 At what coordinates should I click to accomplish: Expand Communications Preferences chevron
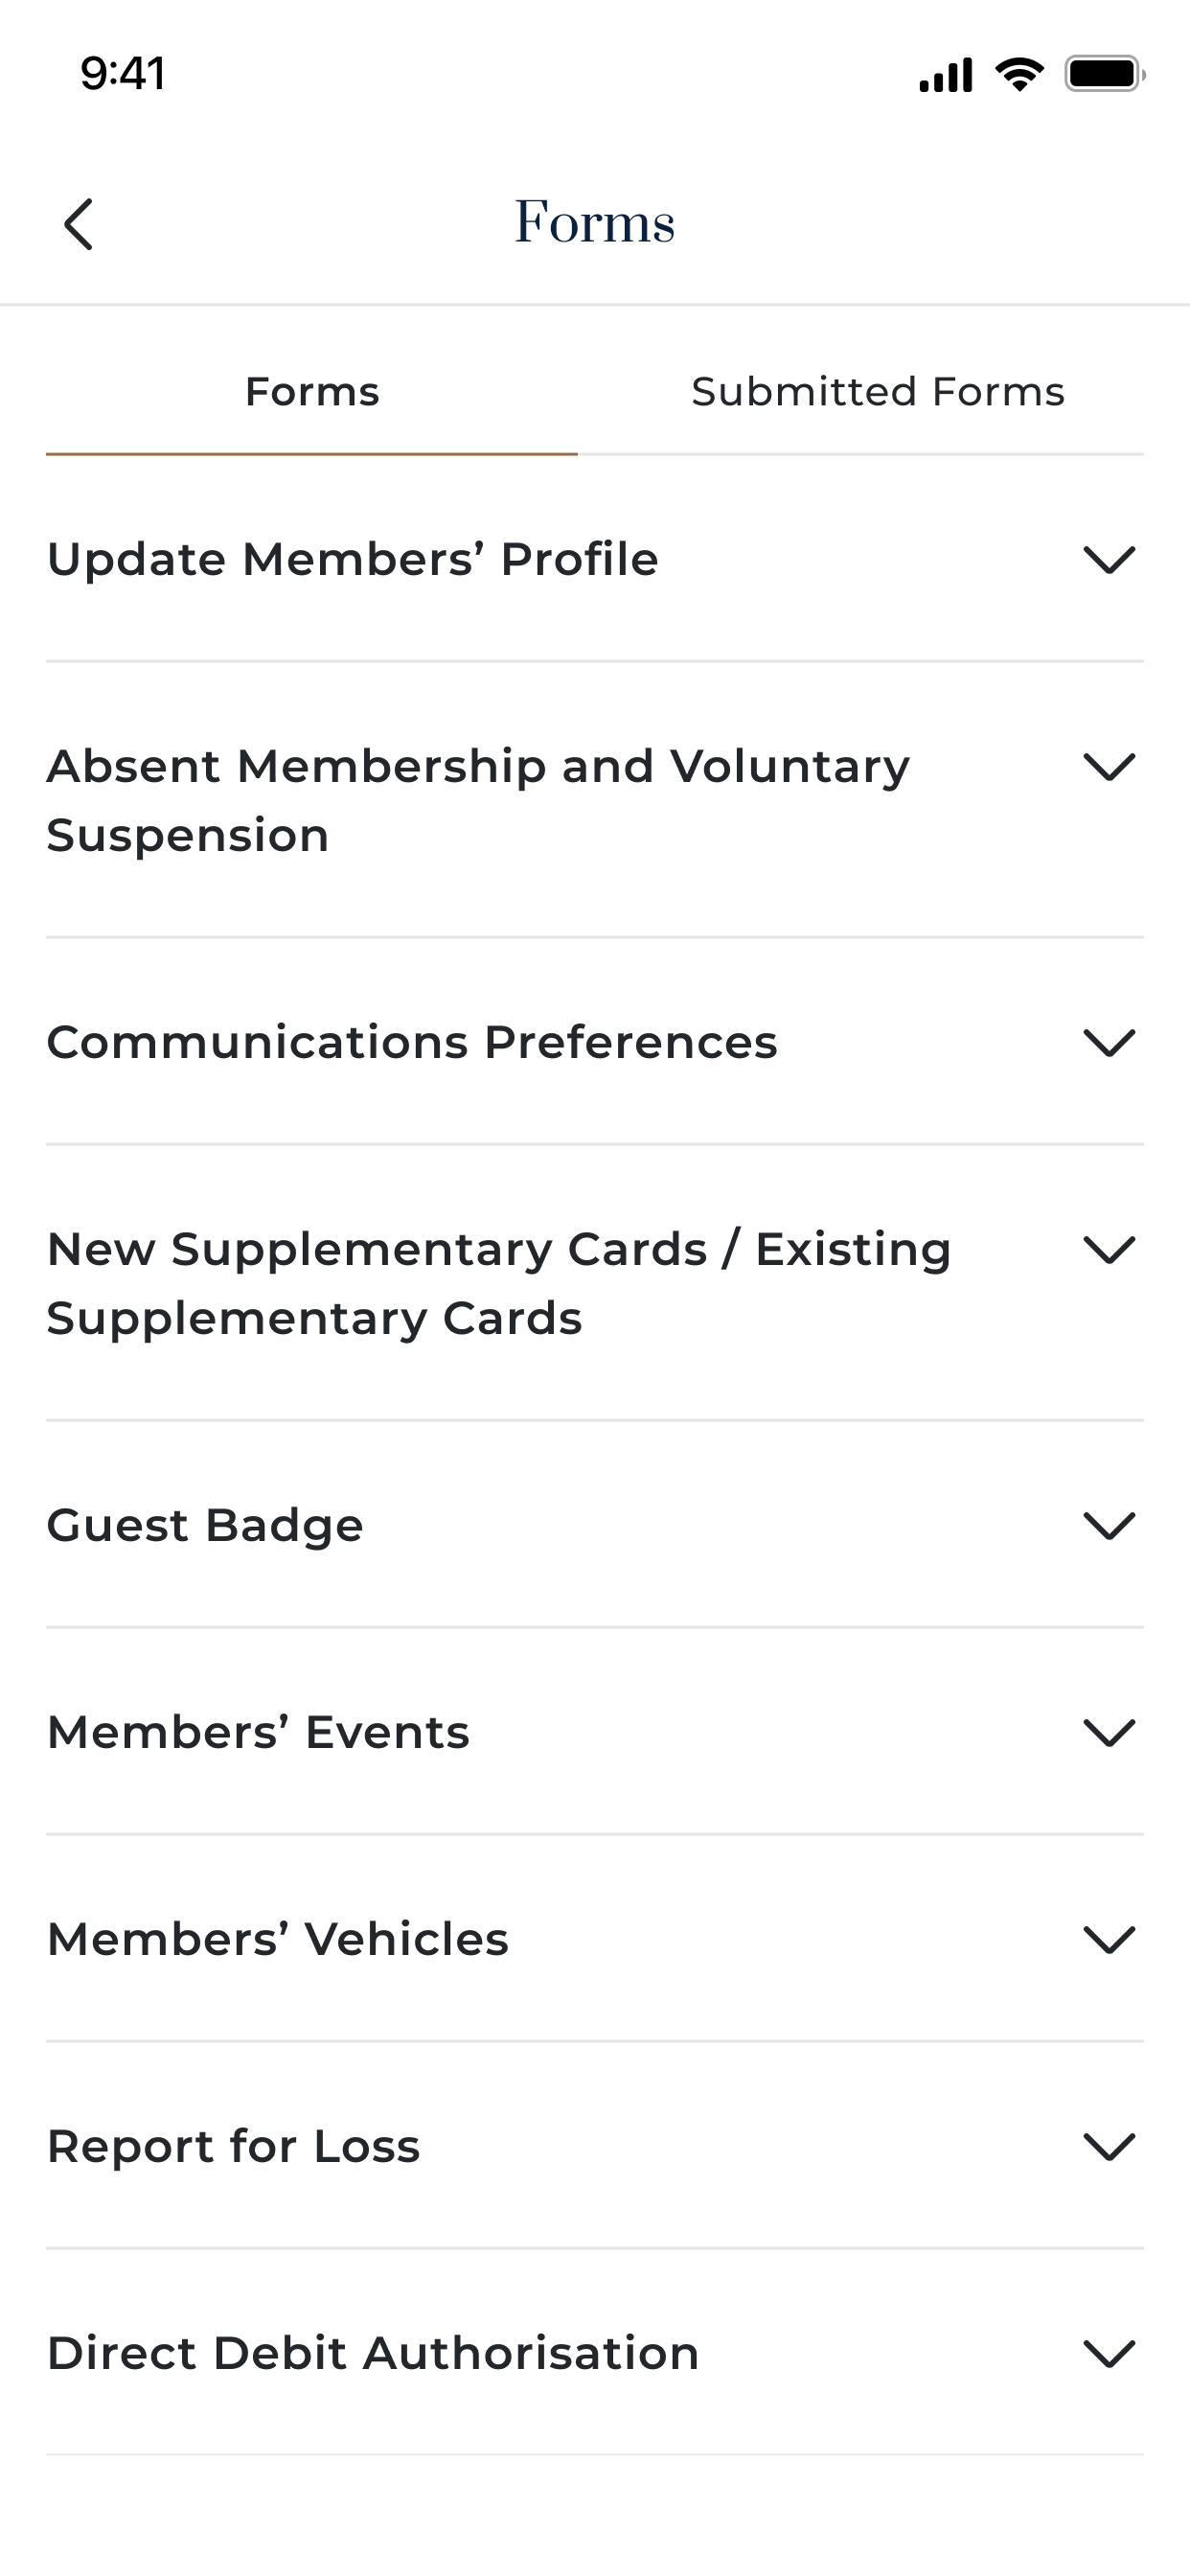(x=1109, y=1043)
